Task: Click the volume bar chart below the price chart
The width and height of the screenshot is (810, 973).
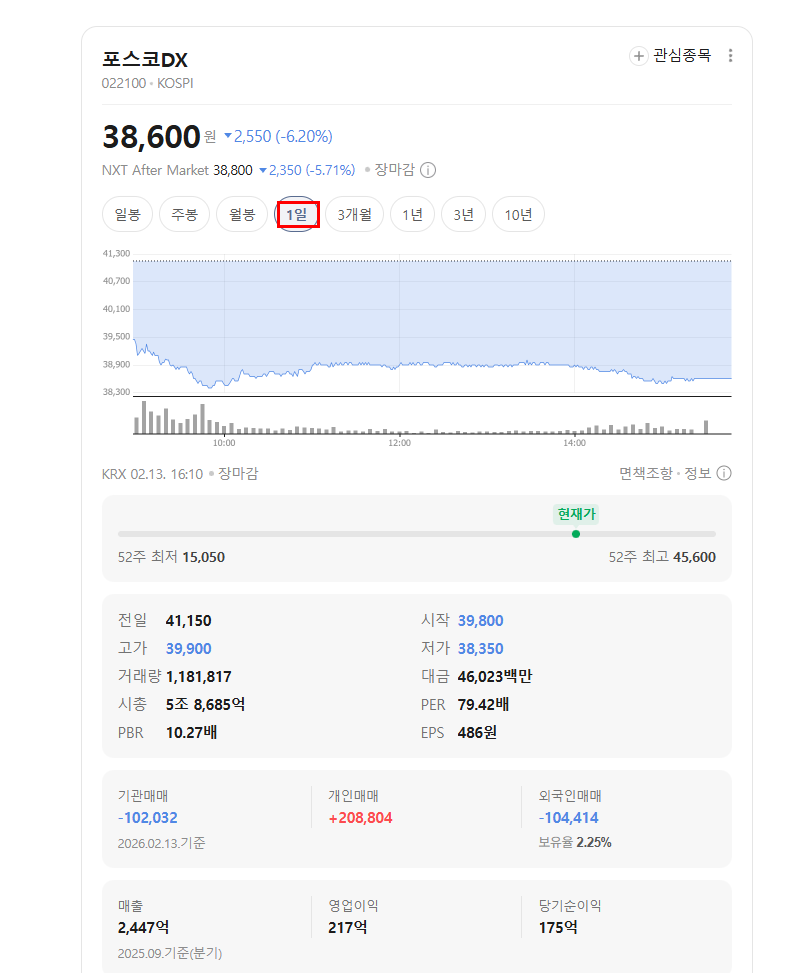Action: (432, 417)
